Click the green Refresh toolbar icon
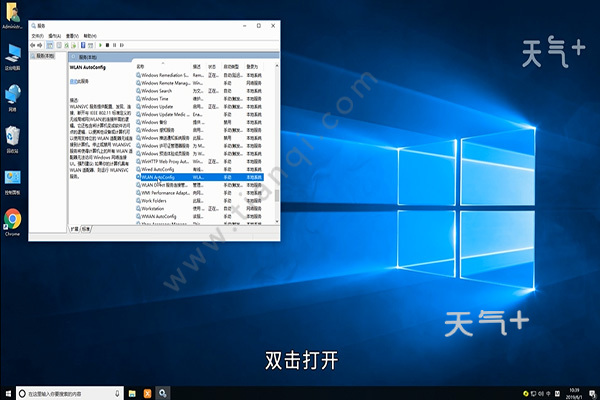The image size is (600, 400). click(67, 45)
